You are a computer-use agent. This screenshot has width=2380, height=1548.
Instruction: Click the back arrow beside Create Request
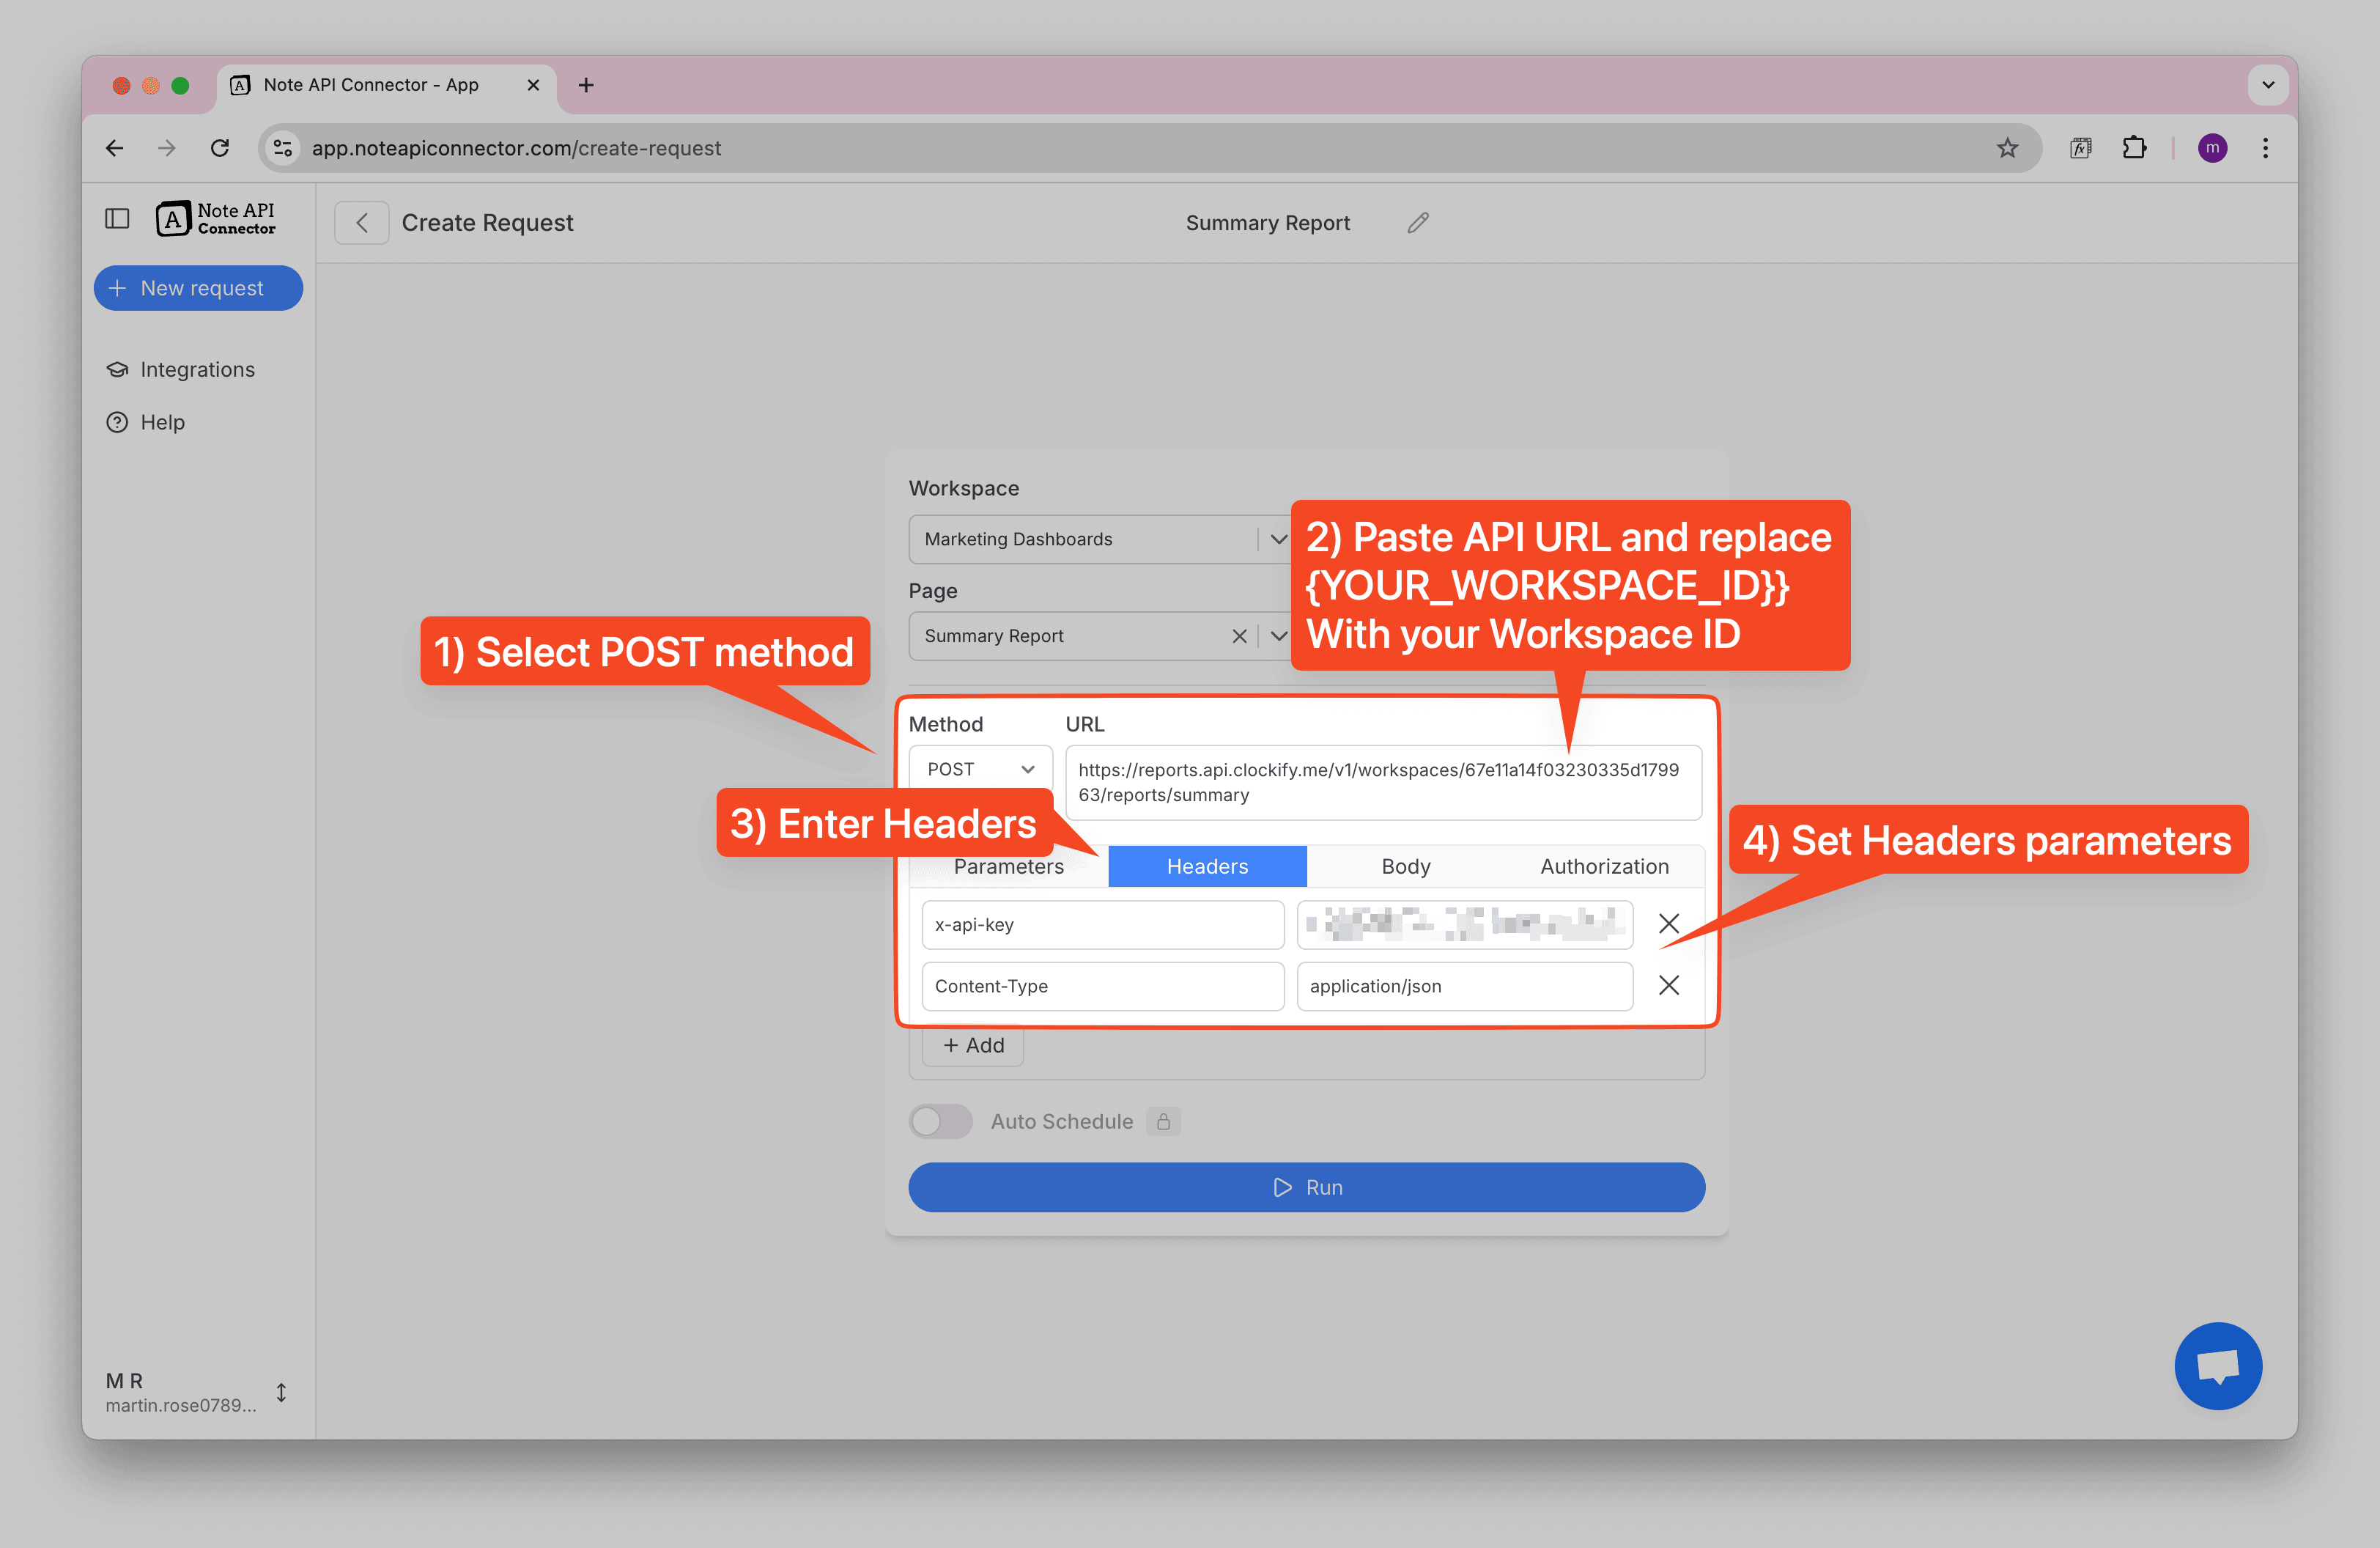pyautogui.click(x=362, y=223)
